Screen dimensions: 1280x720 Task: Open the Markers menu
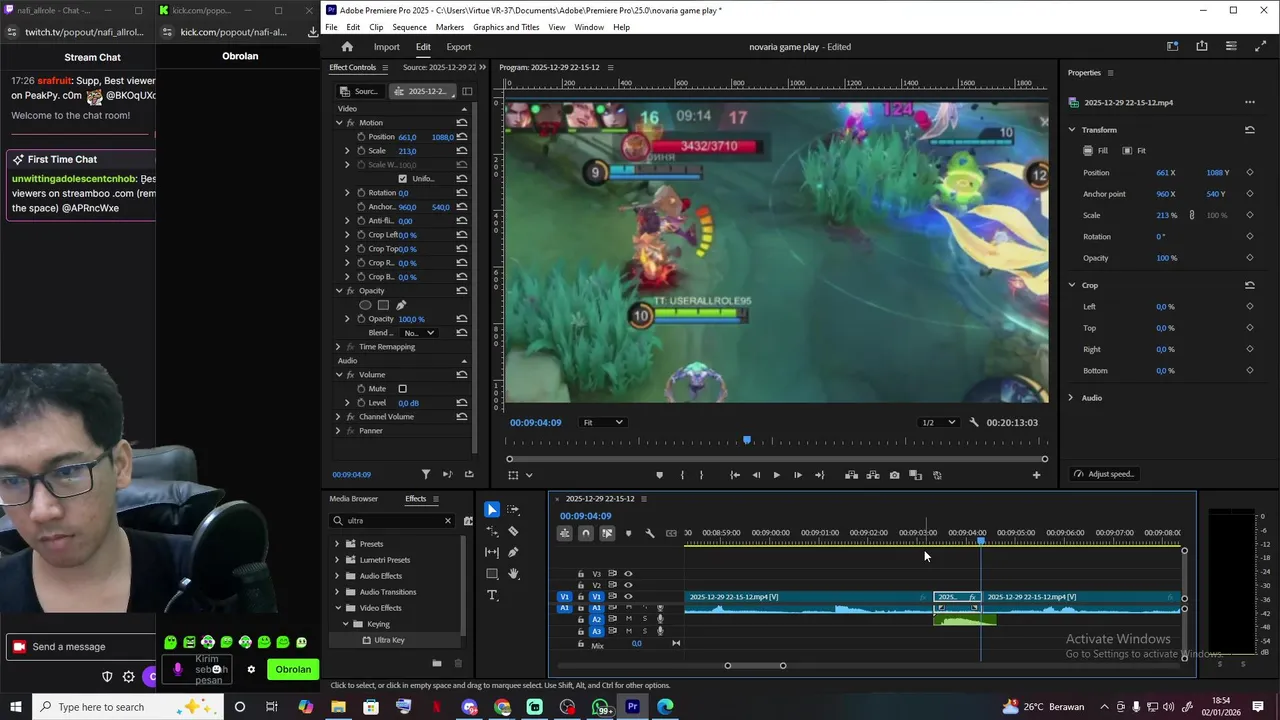click(x=450, y=27)
